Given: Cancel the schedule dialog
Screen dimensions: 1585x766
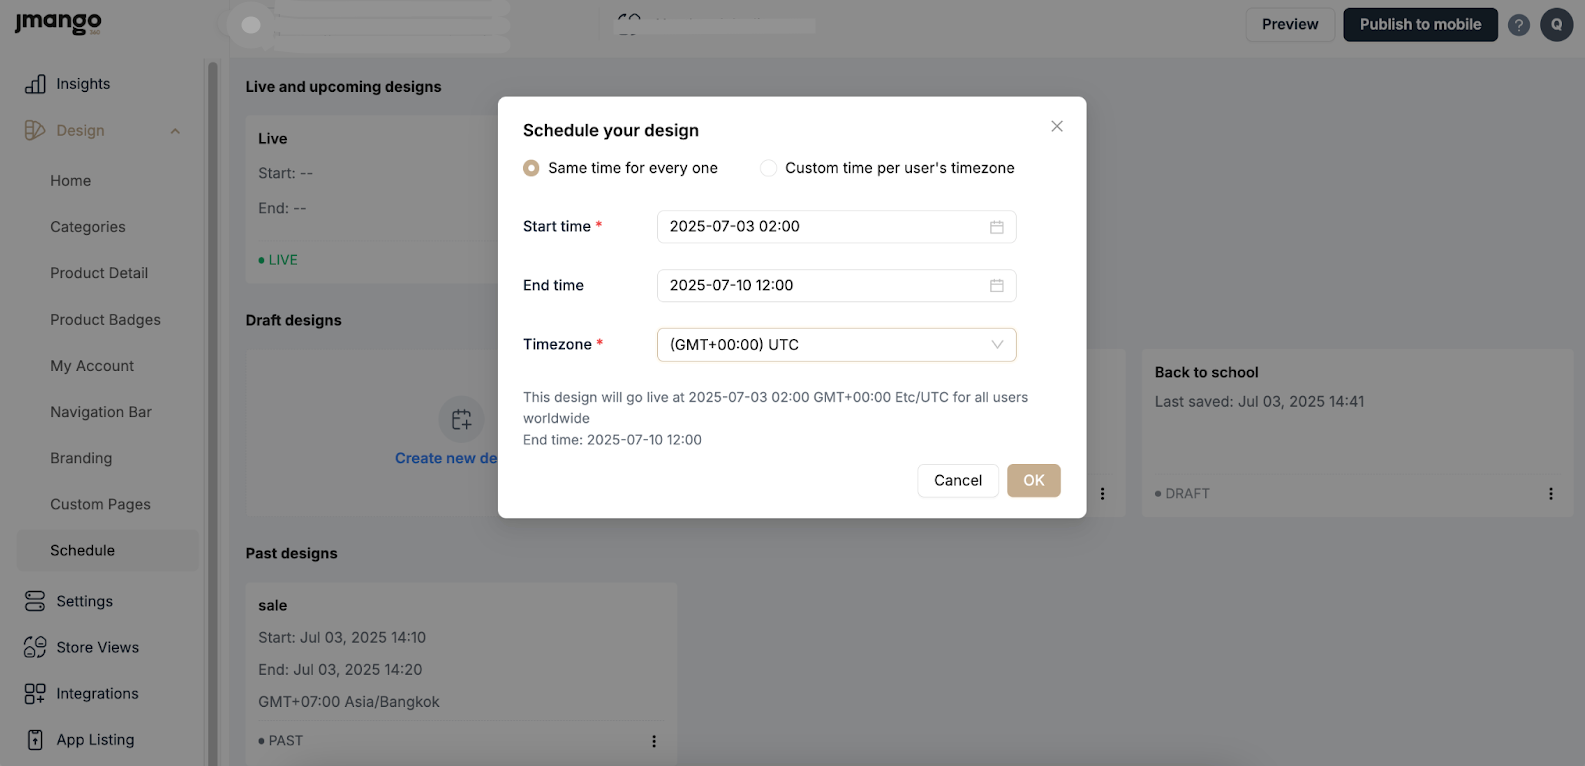Looking at the screenshot, I should pos(957,481).
